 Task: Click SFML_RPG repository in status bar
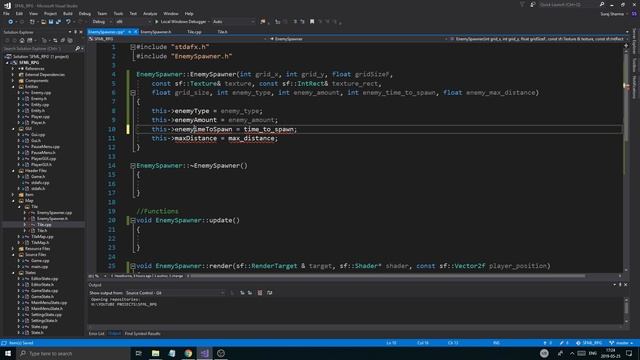click(589, 343)
